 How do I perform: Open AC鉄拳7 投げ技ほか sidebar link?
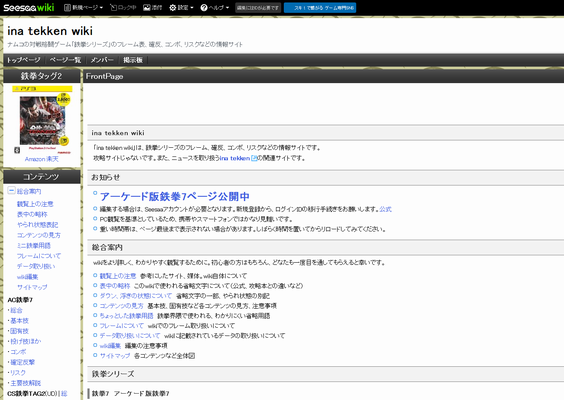click(26, 341)
